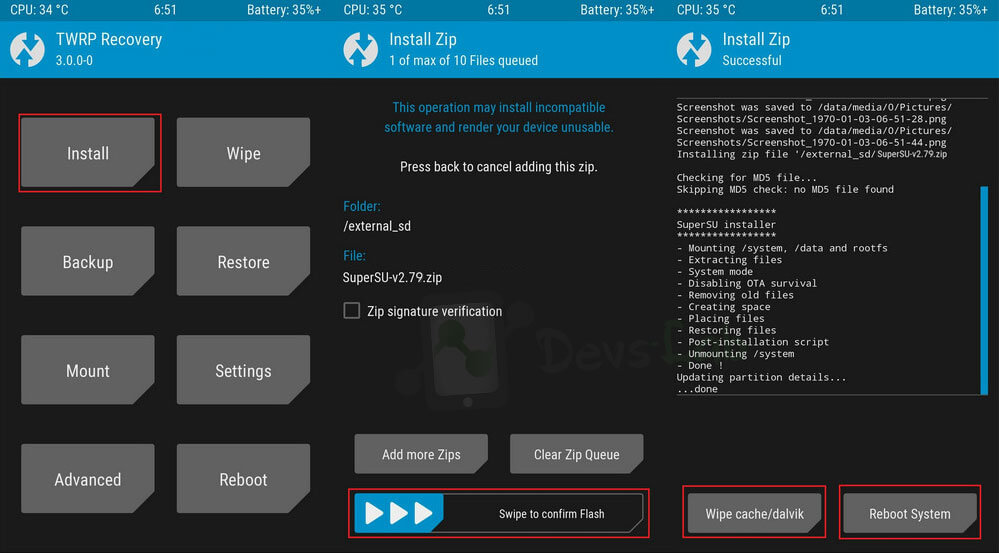Click the /external_sd folder path
Viewport: 999px width, 553px height.
pyautogui.click(x=377, y=226)
